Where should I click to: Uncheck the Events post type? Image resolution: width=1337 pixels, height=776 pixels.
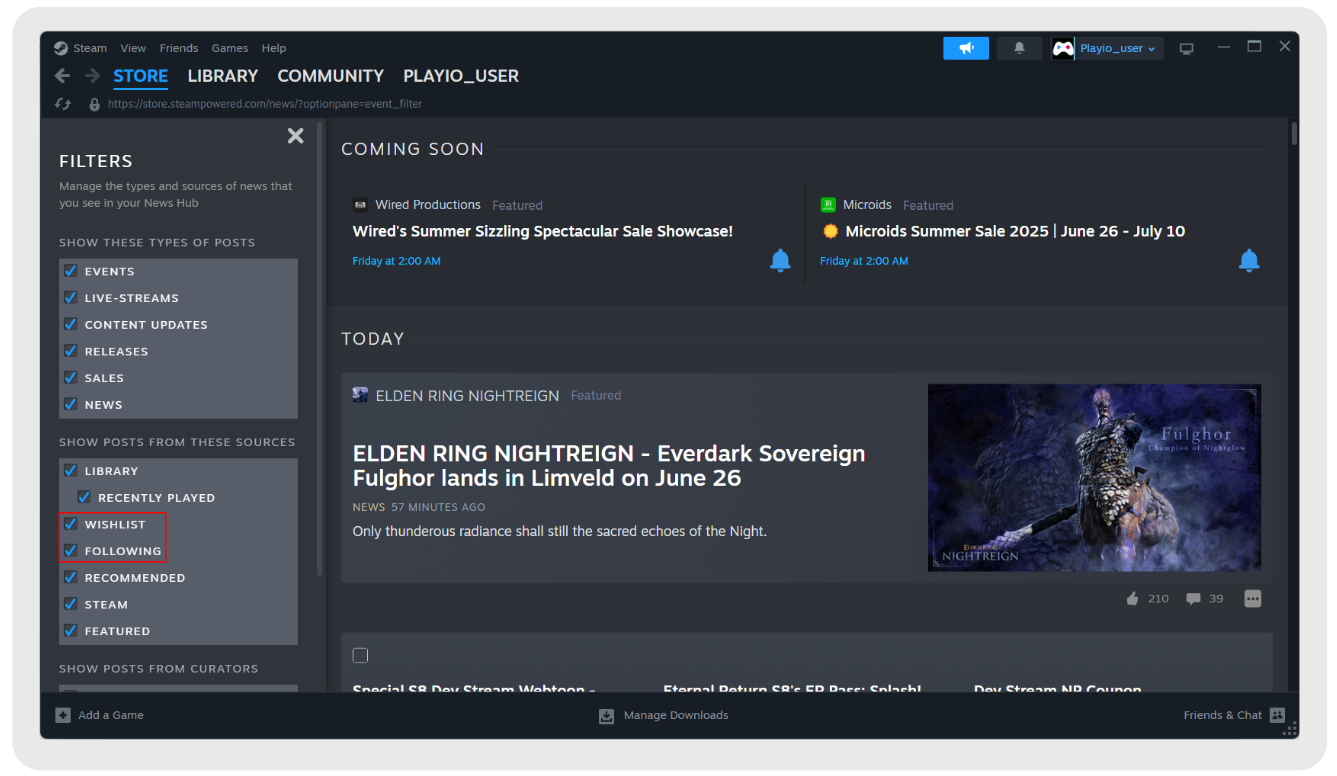[70, 271]
